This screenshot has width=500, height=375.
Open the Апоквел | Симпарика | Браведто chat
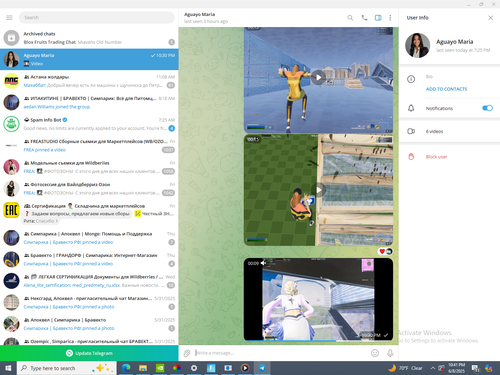tap(89, 324)
